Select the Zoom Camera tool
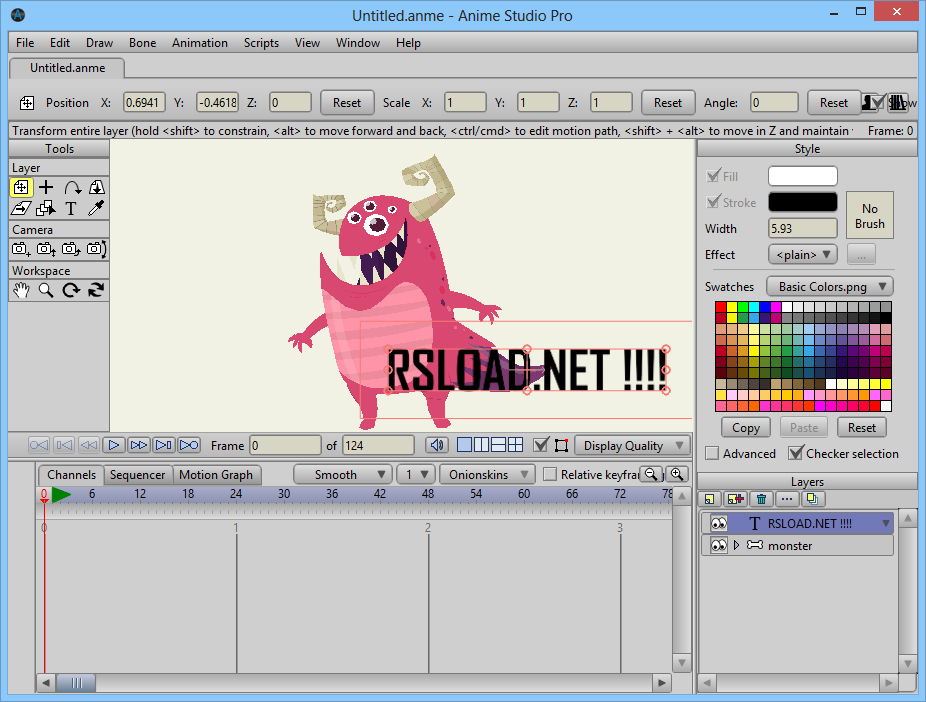This screenshot has height=702, width=926. point(46,249)
